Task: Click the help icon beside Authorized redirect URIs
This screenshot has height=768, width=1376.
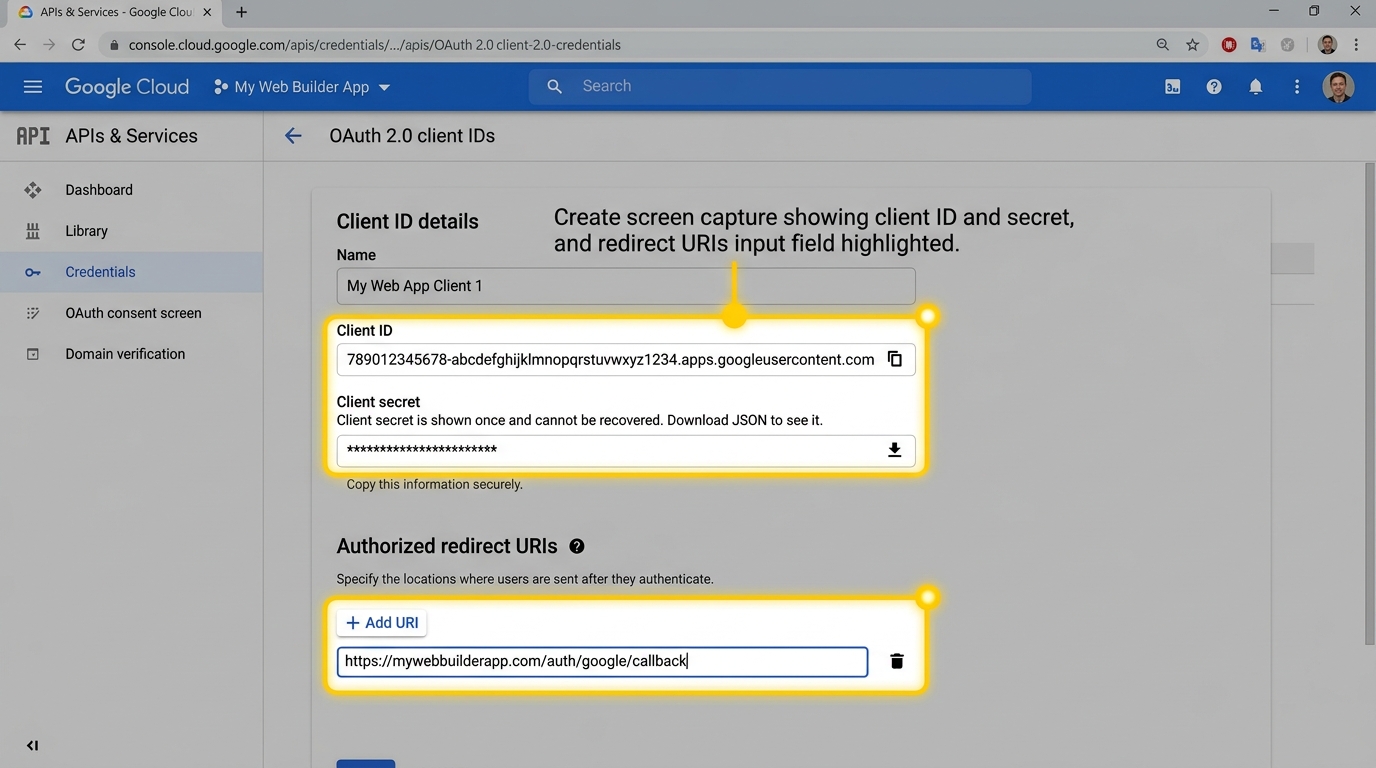Action: point(577,546)
